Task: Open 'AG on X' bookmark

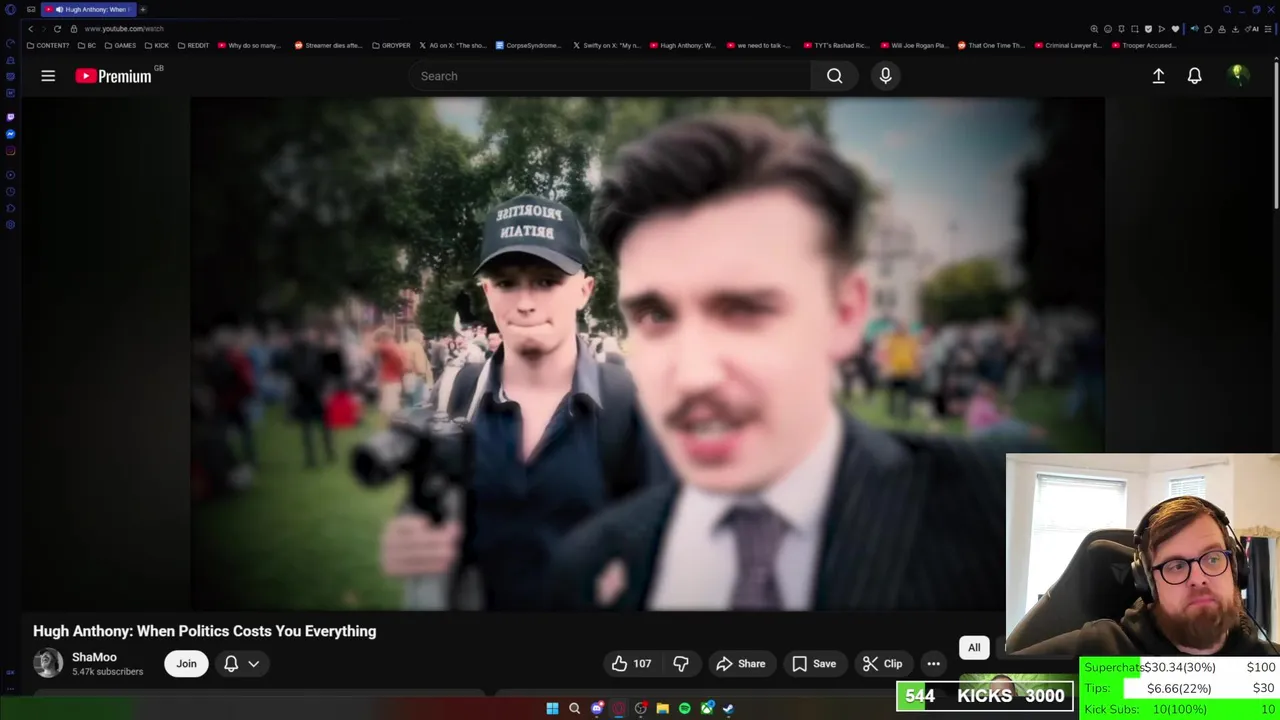Action: point(452,45)
